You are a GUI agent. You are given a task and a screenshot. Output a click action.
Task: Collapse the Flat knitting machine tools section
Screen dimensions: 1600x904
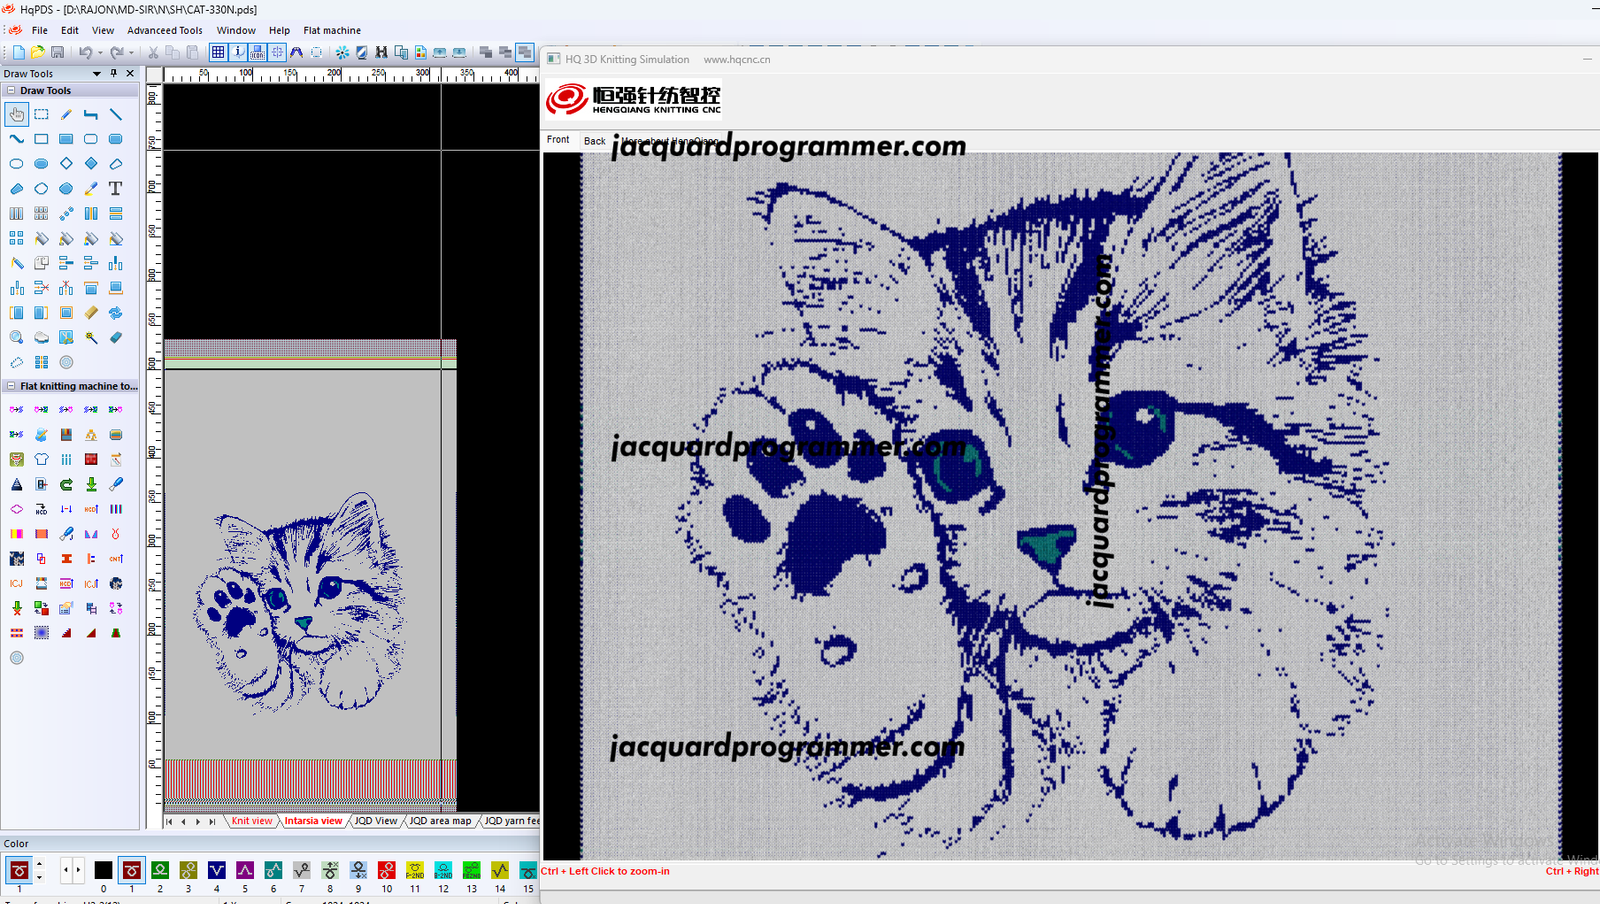point(11,386)
